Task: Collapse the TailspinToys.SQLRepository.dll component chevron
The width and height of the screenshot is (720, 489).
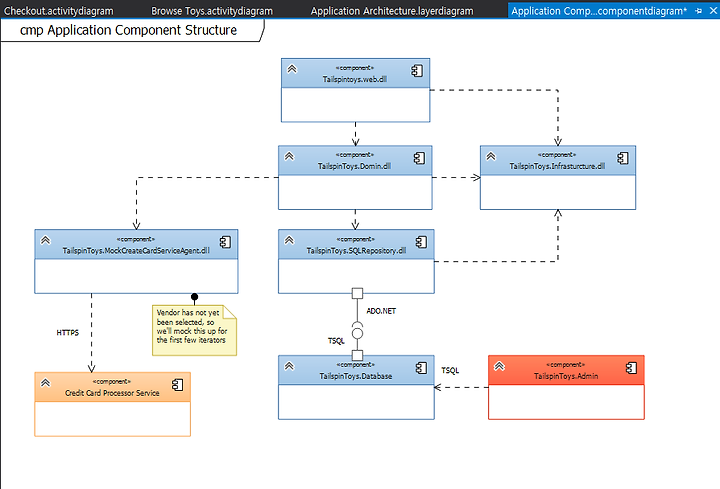Action: click(x=289, y=241)
